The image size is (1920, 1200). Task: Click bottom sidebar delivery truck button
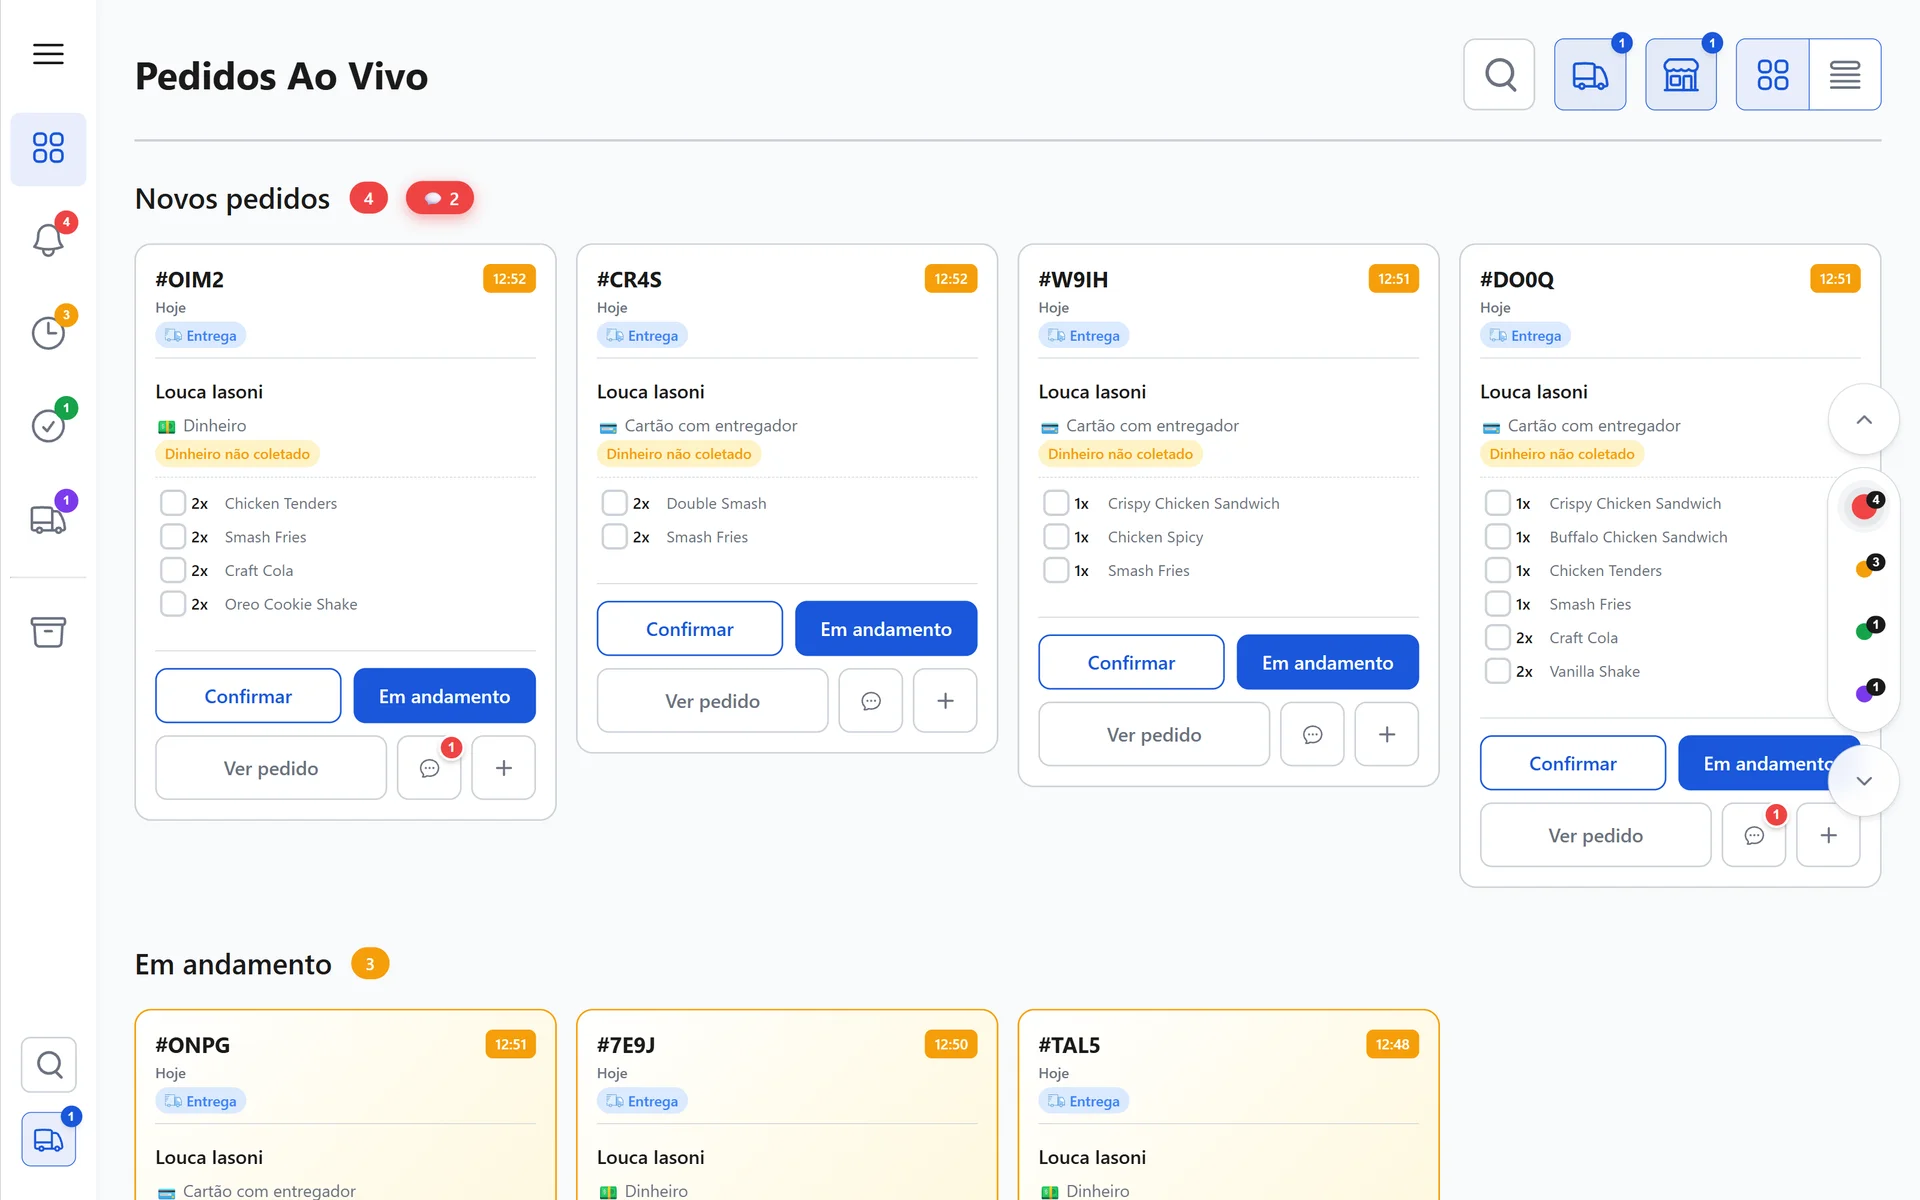coord(49,1139)
